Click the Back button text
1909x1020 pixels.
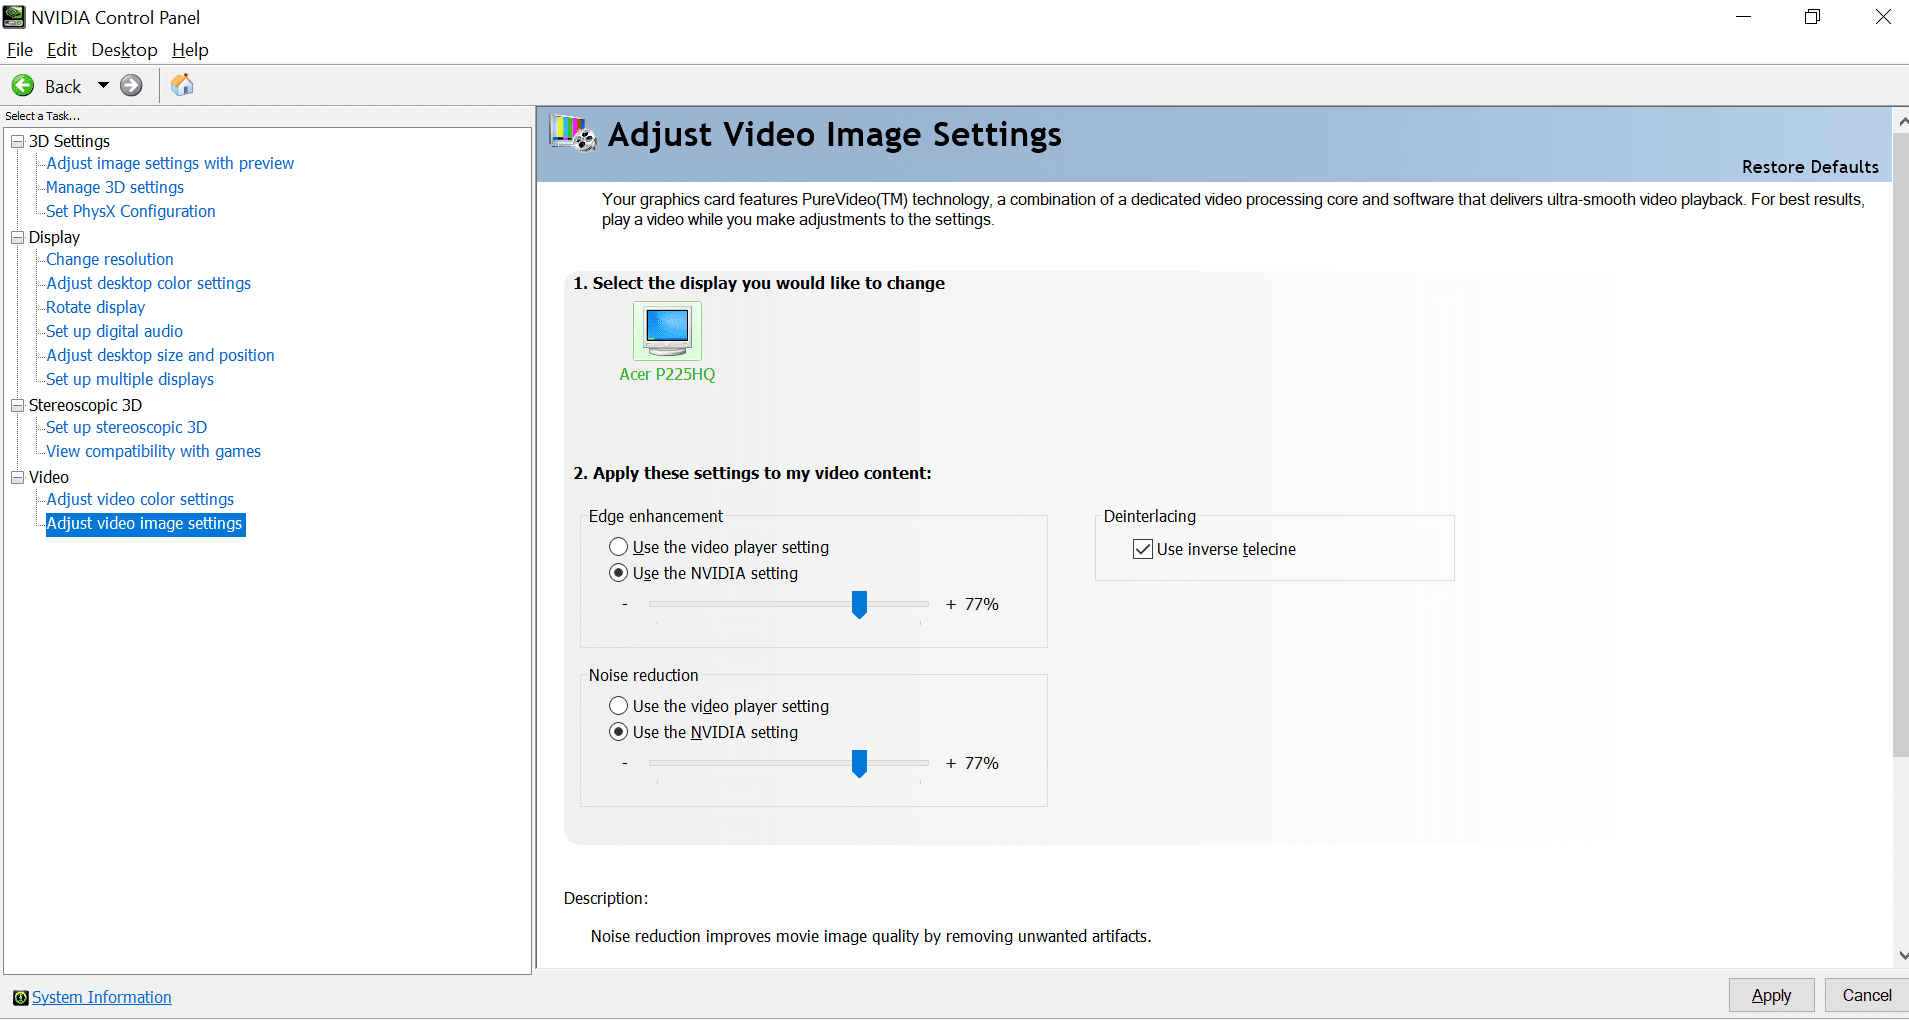click(x=63, y=87)
